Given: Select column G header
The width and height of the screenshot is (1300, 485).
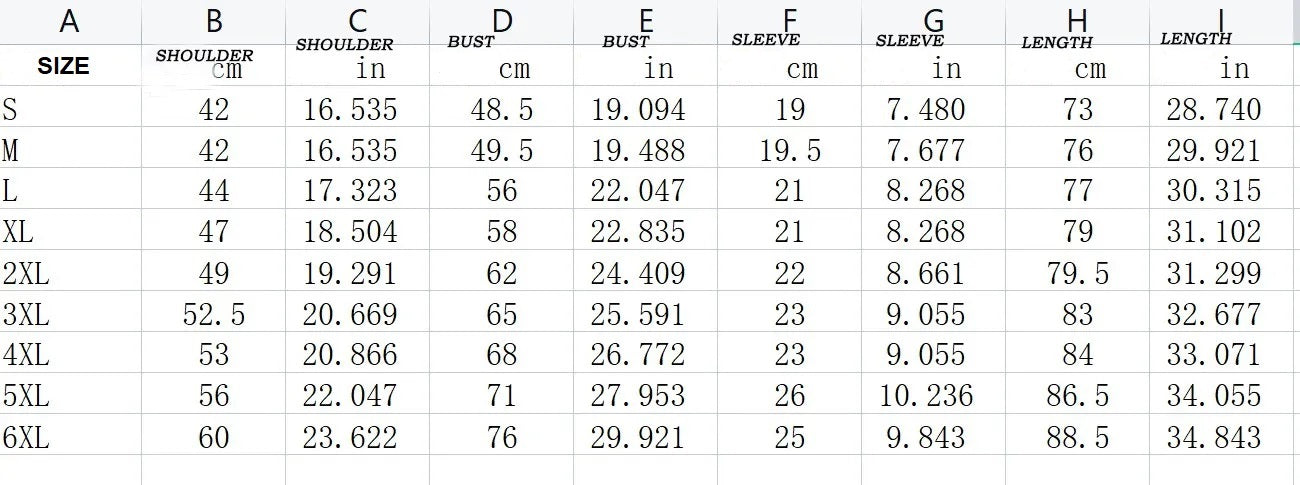Looking at the screenshot, I should click(x=934, y=20).
